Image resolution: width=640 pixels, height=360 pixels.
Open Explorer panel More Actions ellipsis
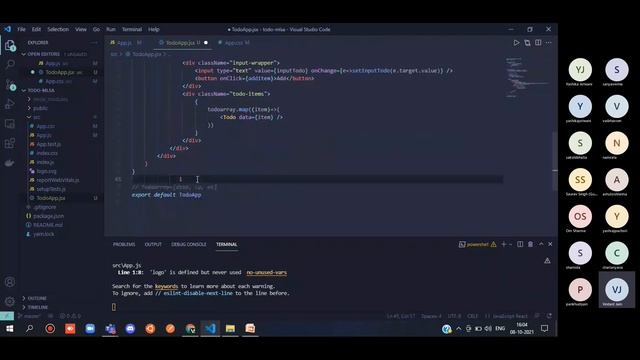pyautogui.click(x=94, y=42)
